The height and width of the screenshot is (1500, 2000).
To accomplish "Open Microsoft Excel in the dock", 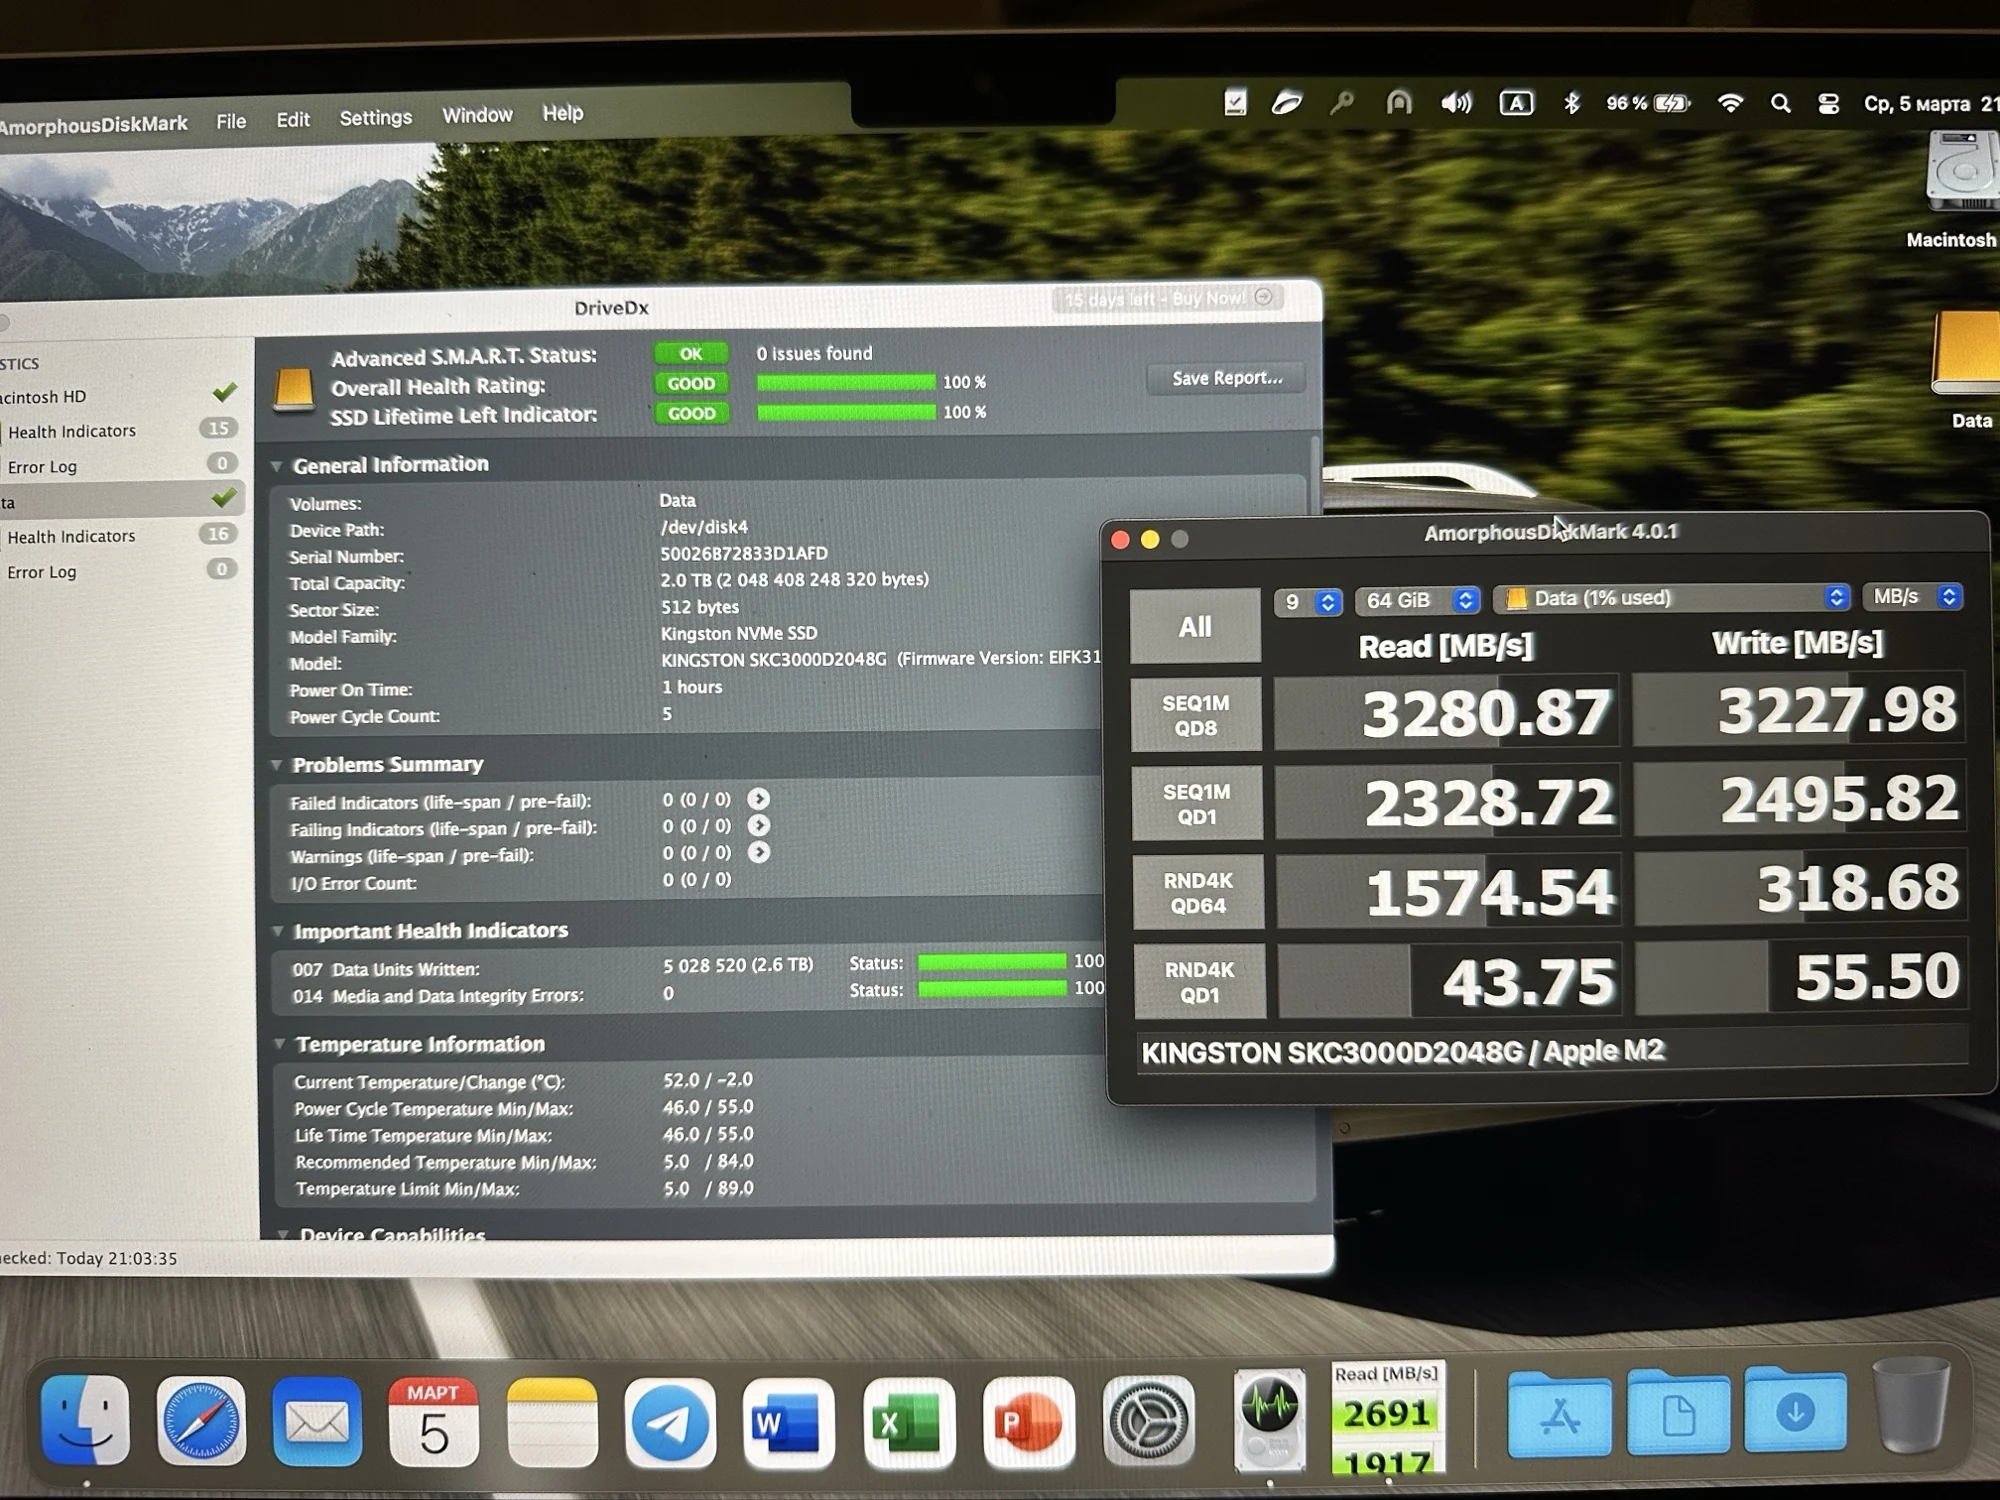I will [908, 1422].
